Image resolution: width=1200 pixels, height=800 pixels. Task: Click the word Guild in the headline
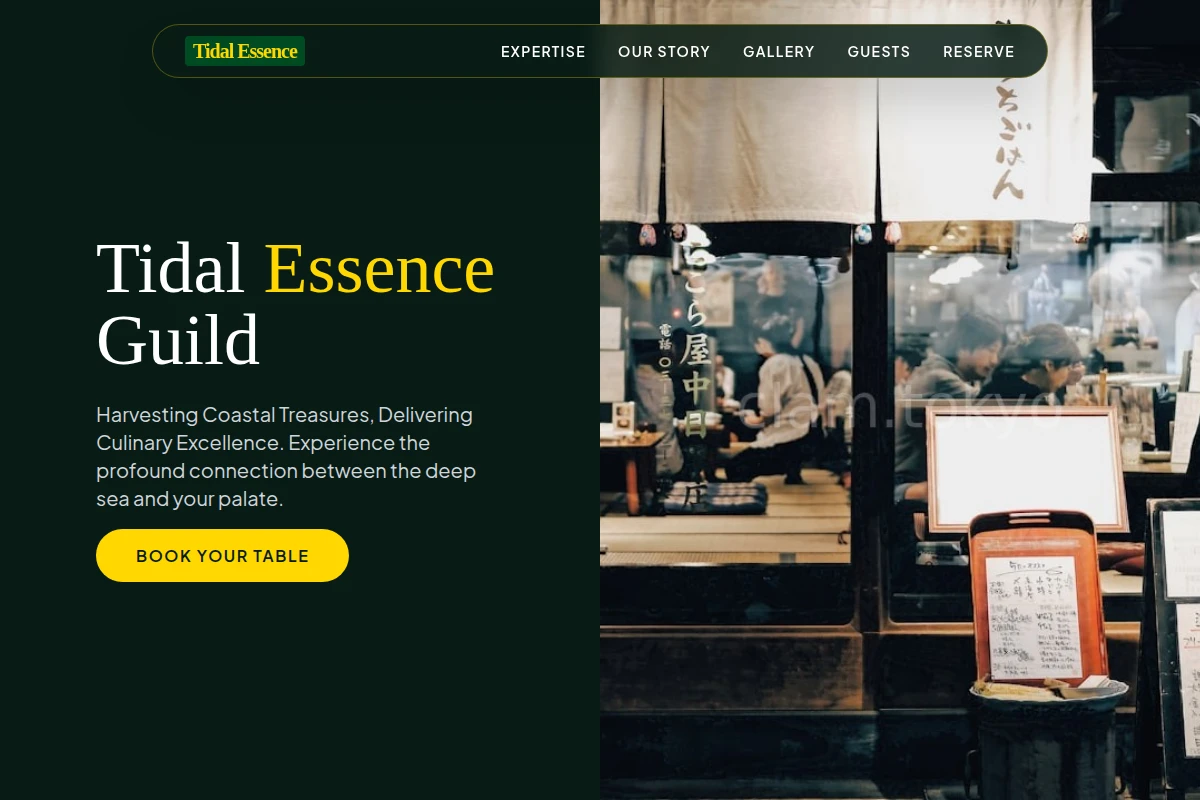(x=178, y=340)
